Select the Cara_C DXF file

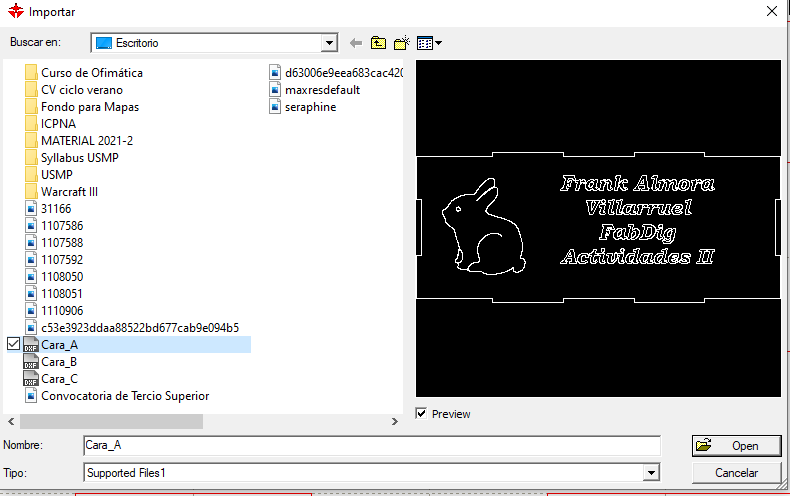(x=50, y=379)
